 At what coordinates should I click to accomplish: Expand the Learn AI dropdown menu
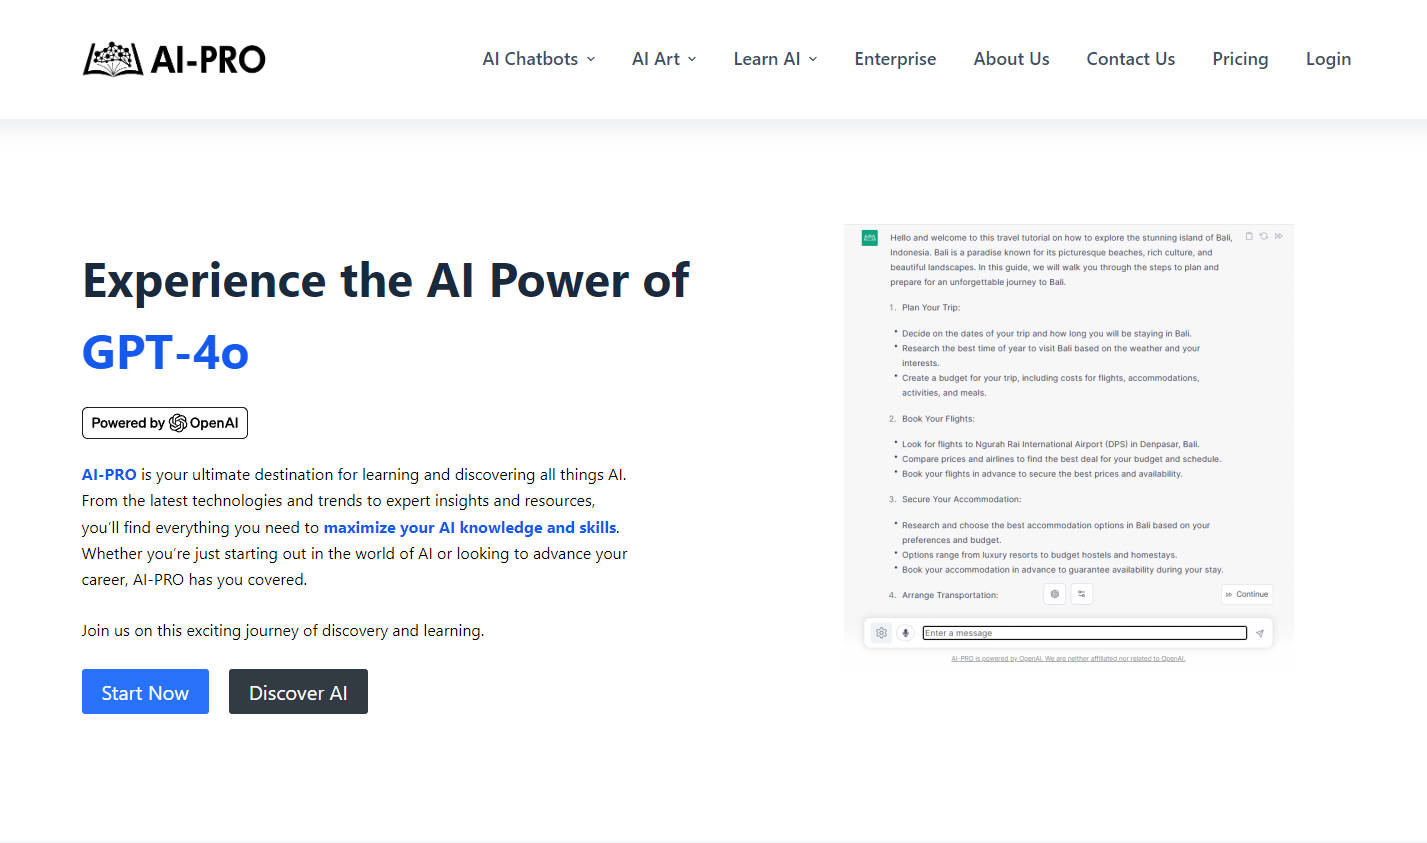(x=775, y=59)
